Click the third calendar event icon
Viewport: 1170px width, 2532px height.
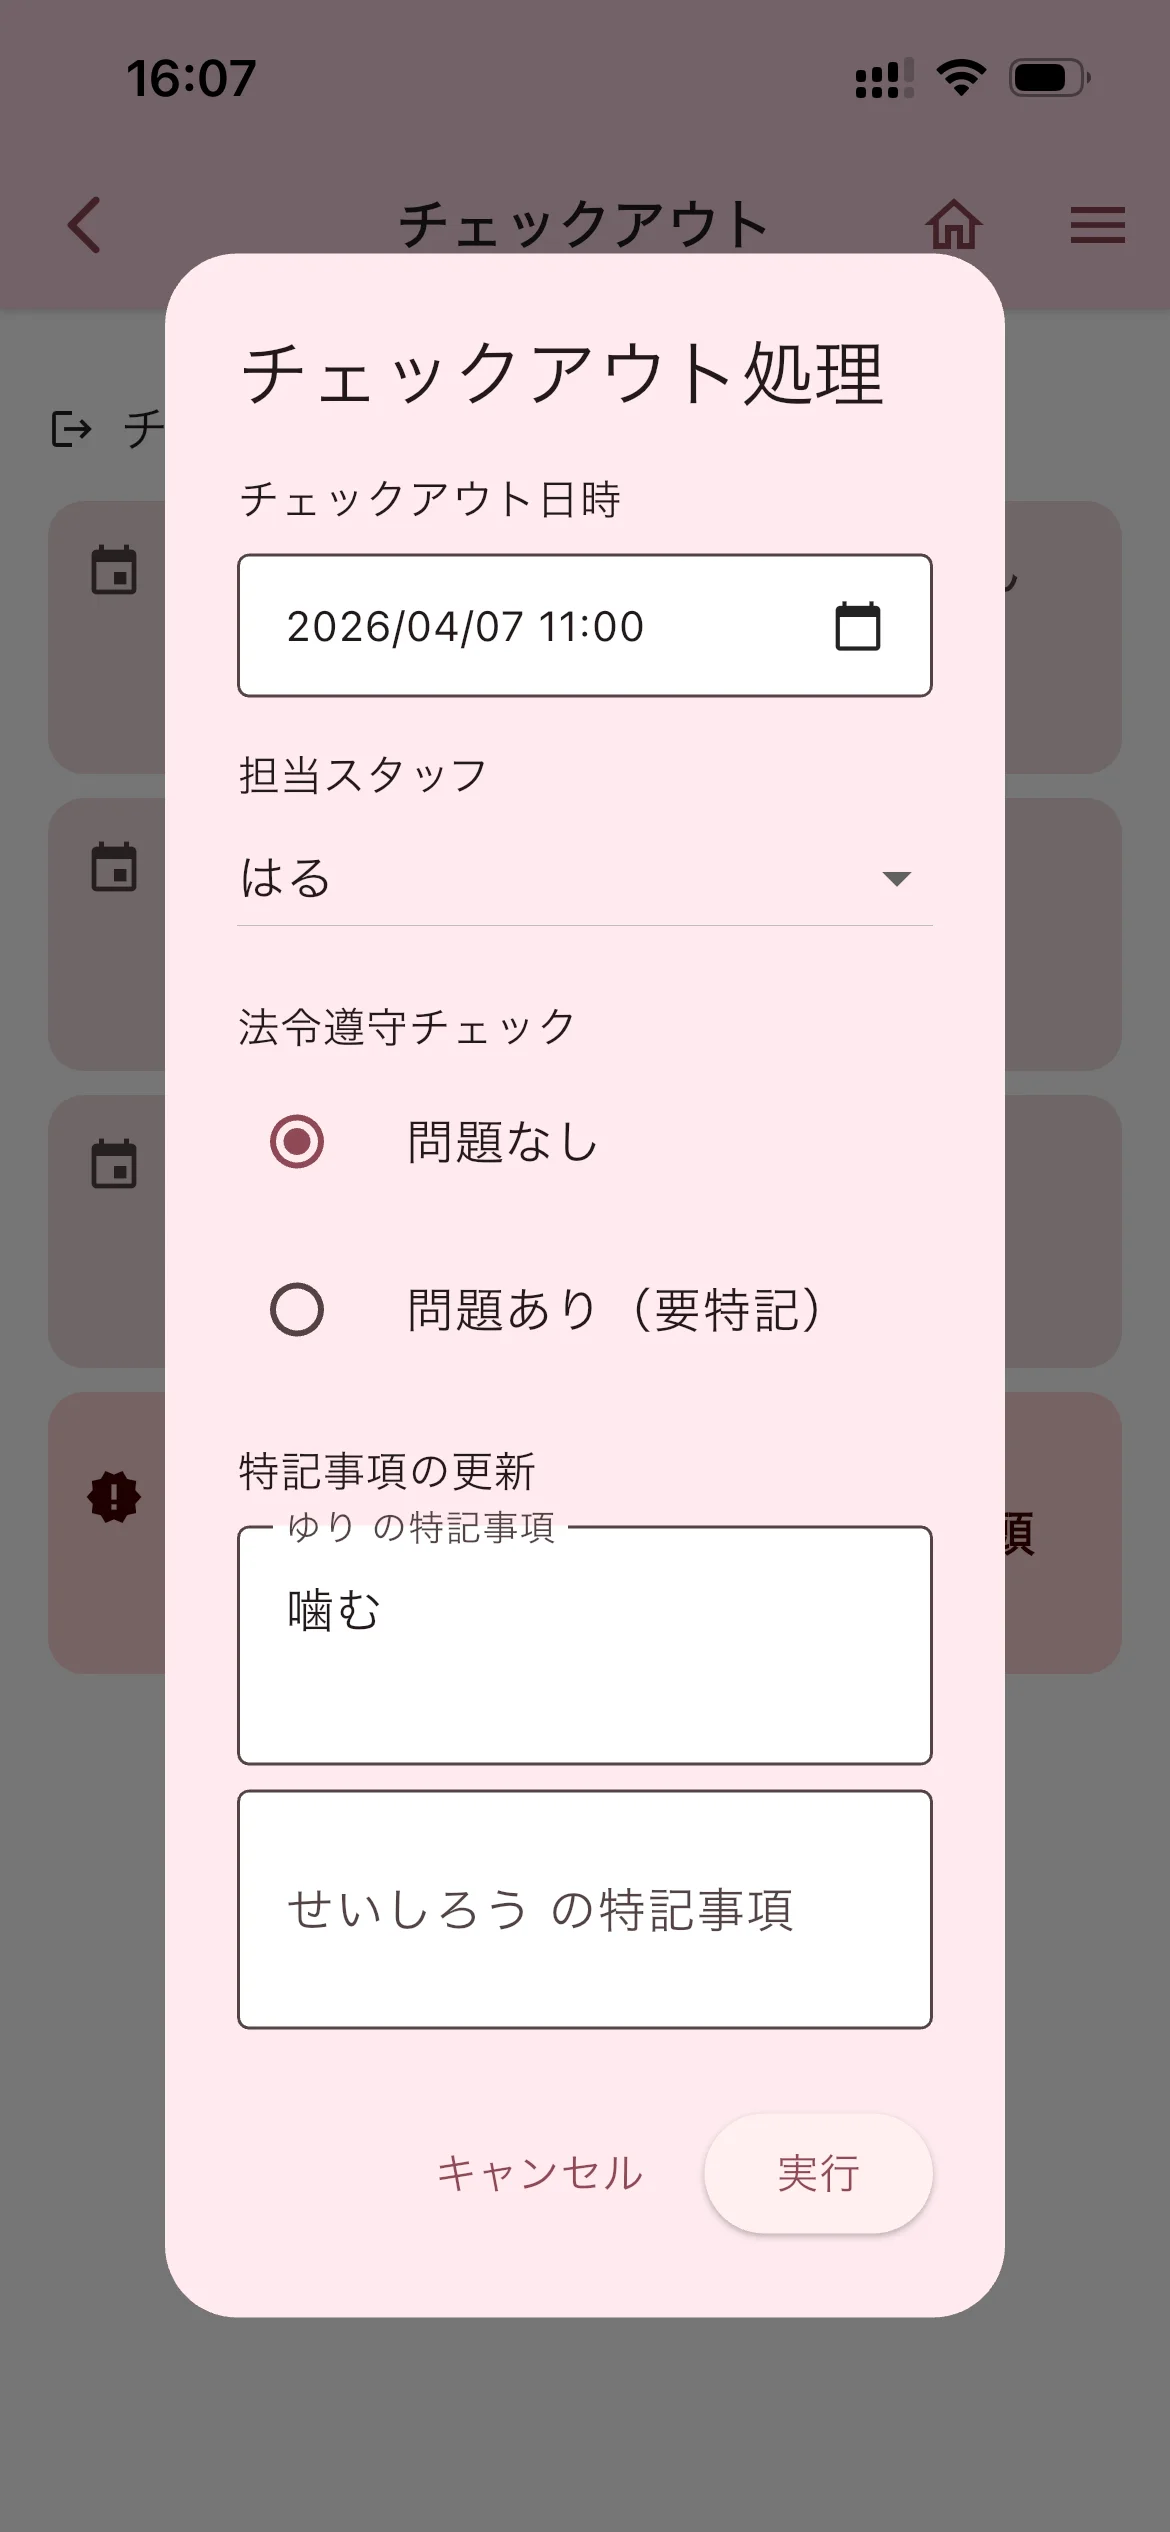(x=114, y=1164)
